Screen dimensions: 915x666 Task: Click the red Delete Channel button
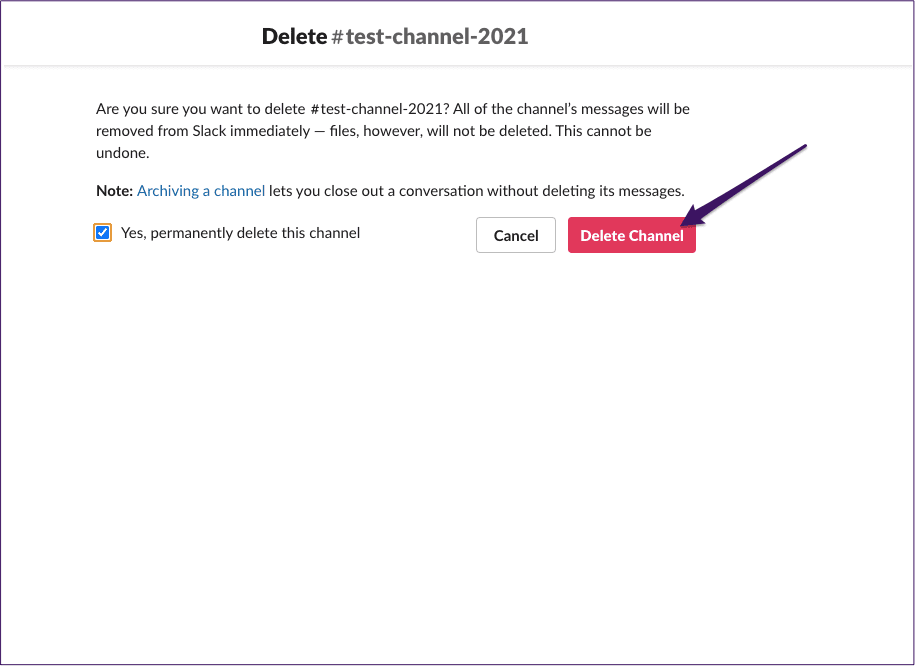pyautogui.click(x=631, y=235)
